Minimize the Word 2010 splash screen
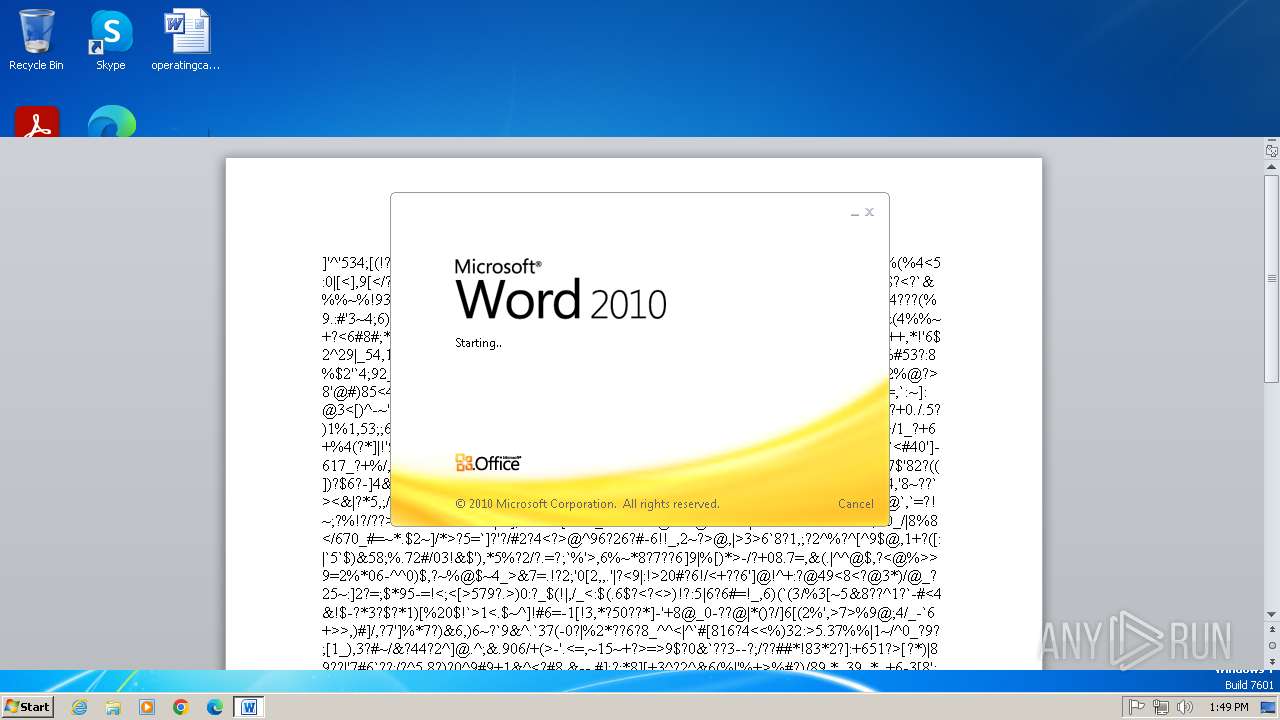This screenshot has width=1280, height=720. 855,213
